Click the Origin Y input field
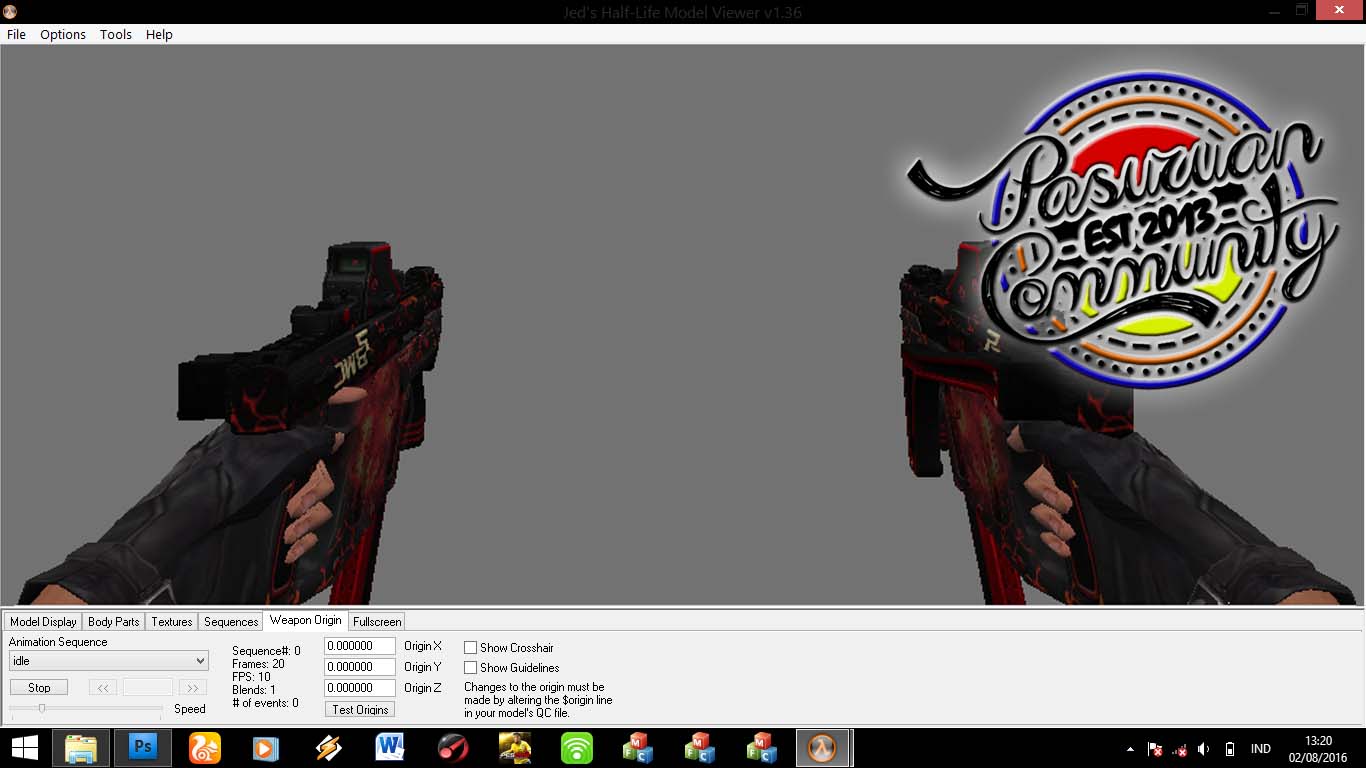Image resolution: width=1366 pixels, height=768 pixels. click(360, 667)
